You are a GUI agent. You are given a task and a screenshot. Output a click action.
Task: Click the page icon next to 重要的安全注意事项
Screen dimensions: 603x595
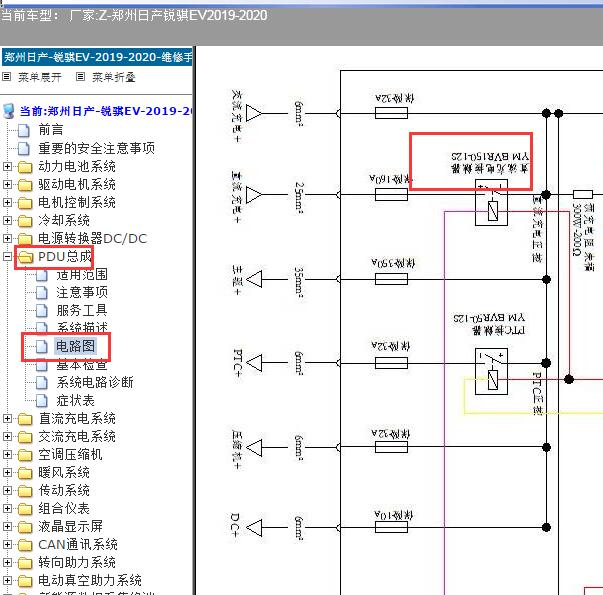click(x=24, y=148)
